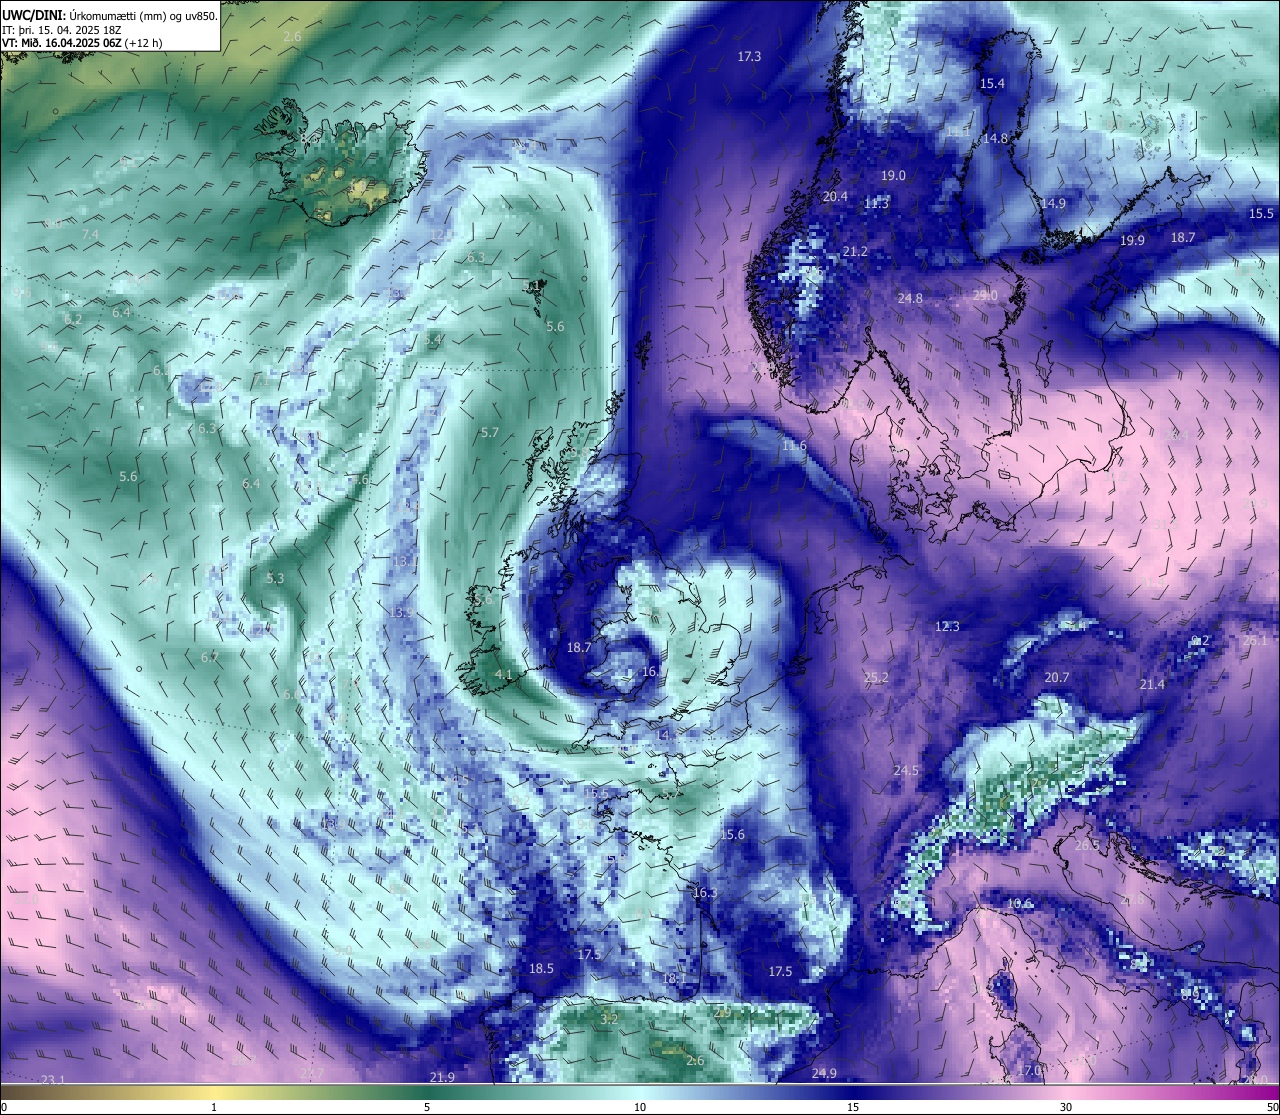Click the map value 14.9
Image resolution: width=1280 pixels, height=1115 pixels.
pyautogui.click(x=1053, y=204)
